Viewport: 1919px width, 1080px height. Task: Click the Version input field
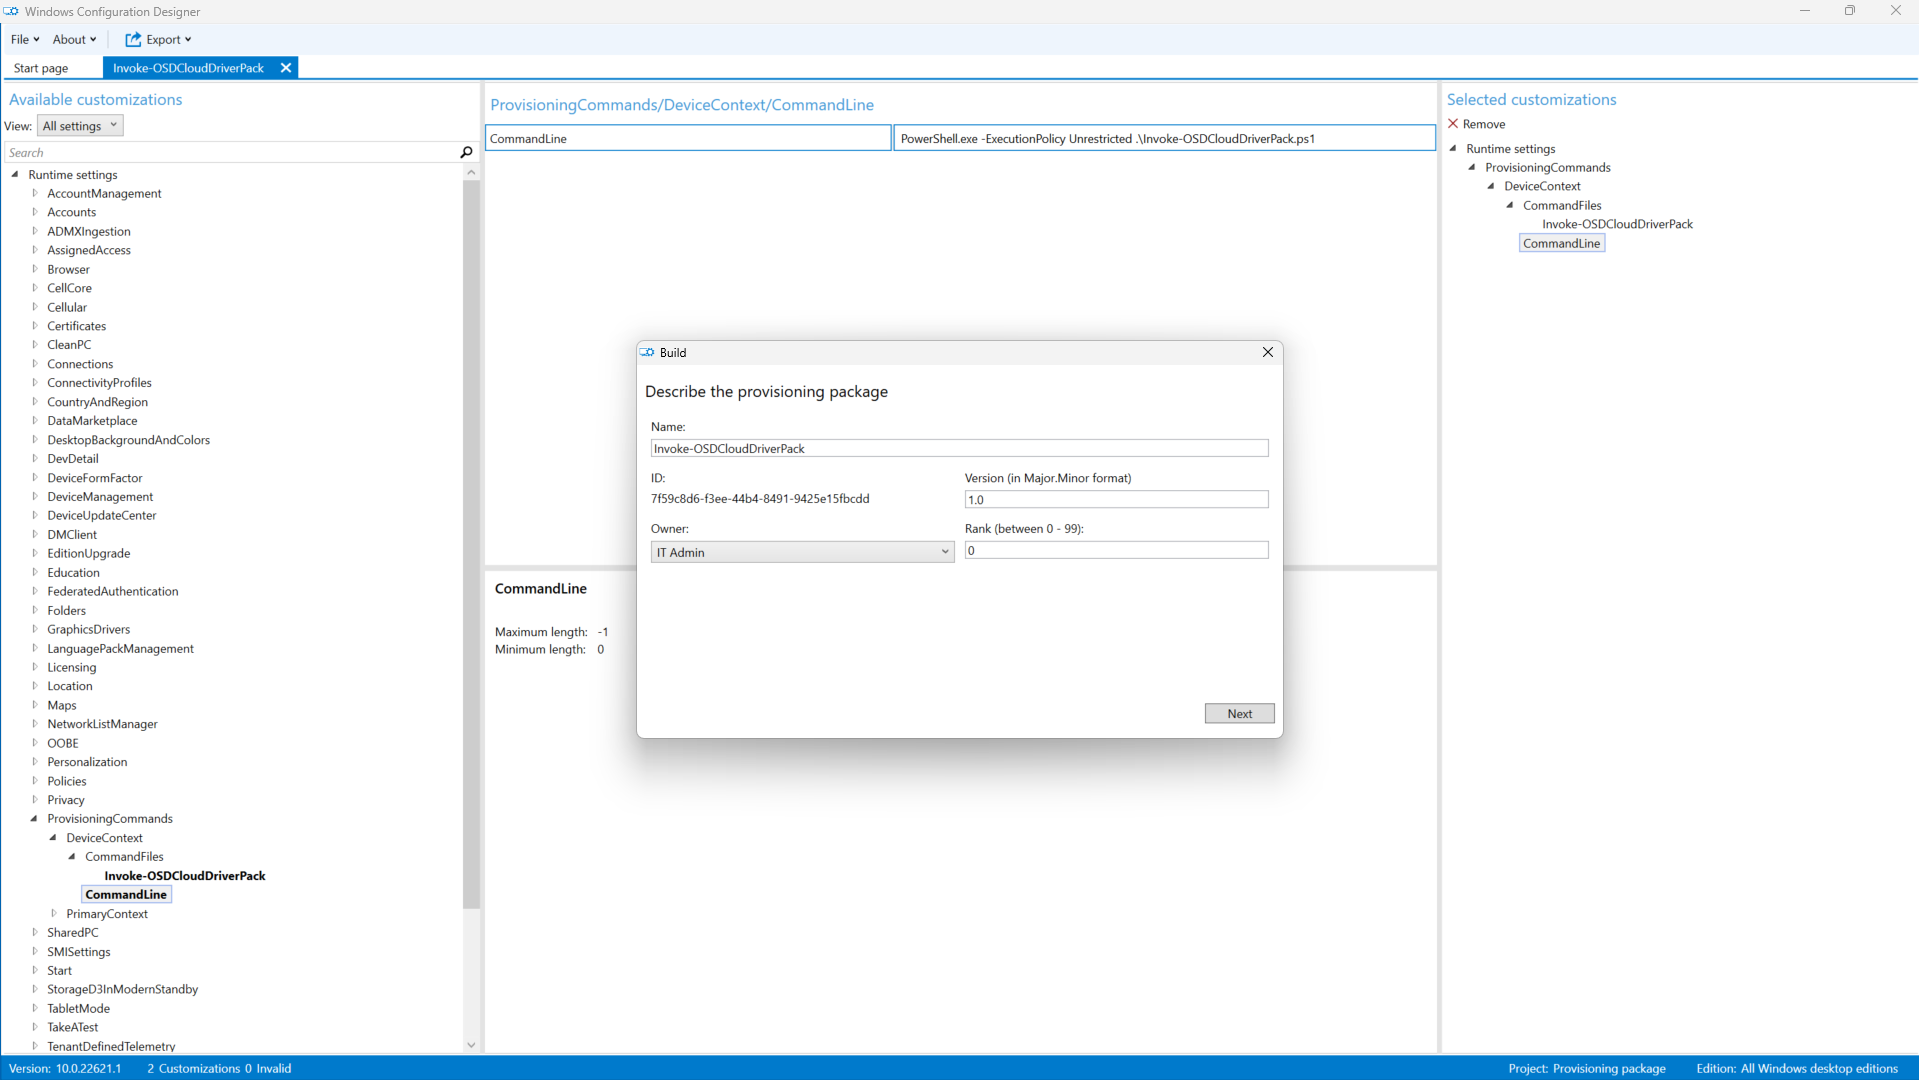(x=1115, y=499)
